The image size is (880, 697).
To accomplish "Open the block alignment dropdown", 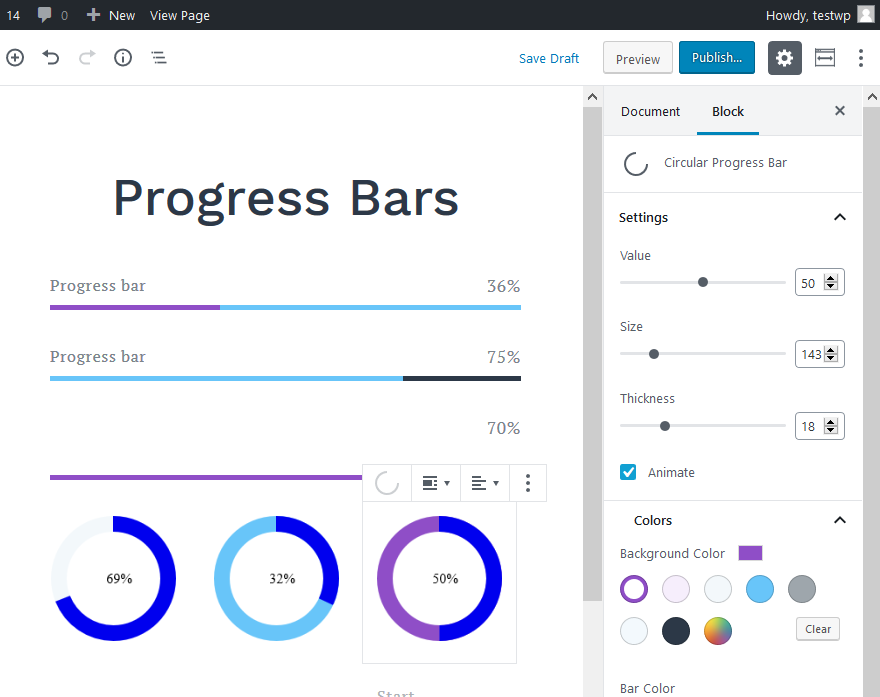I will (435, 483).
